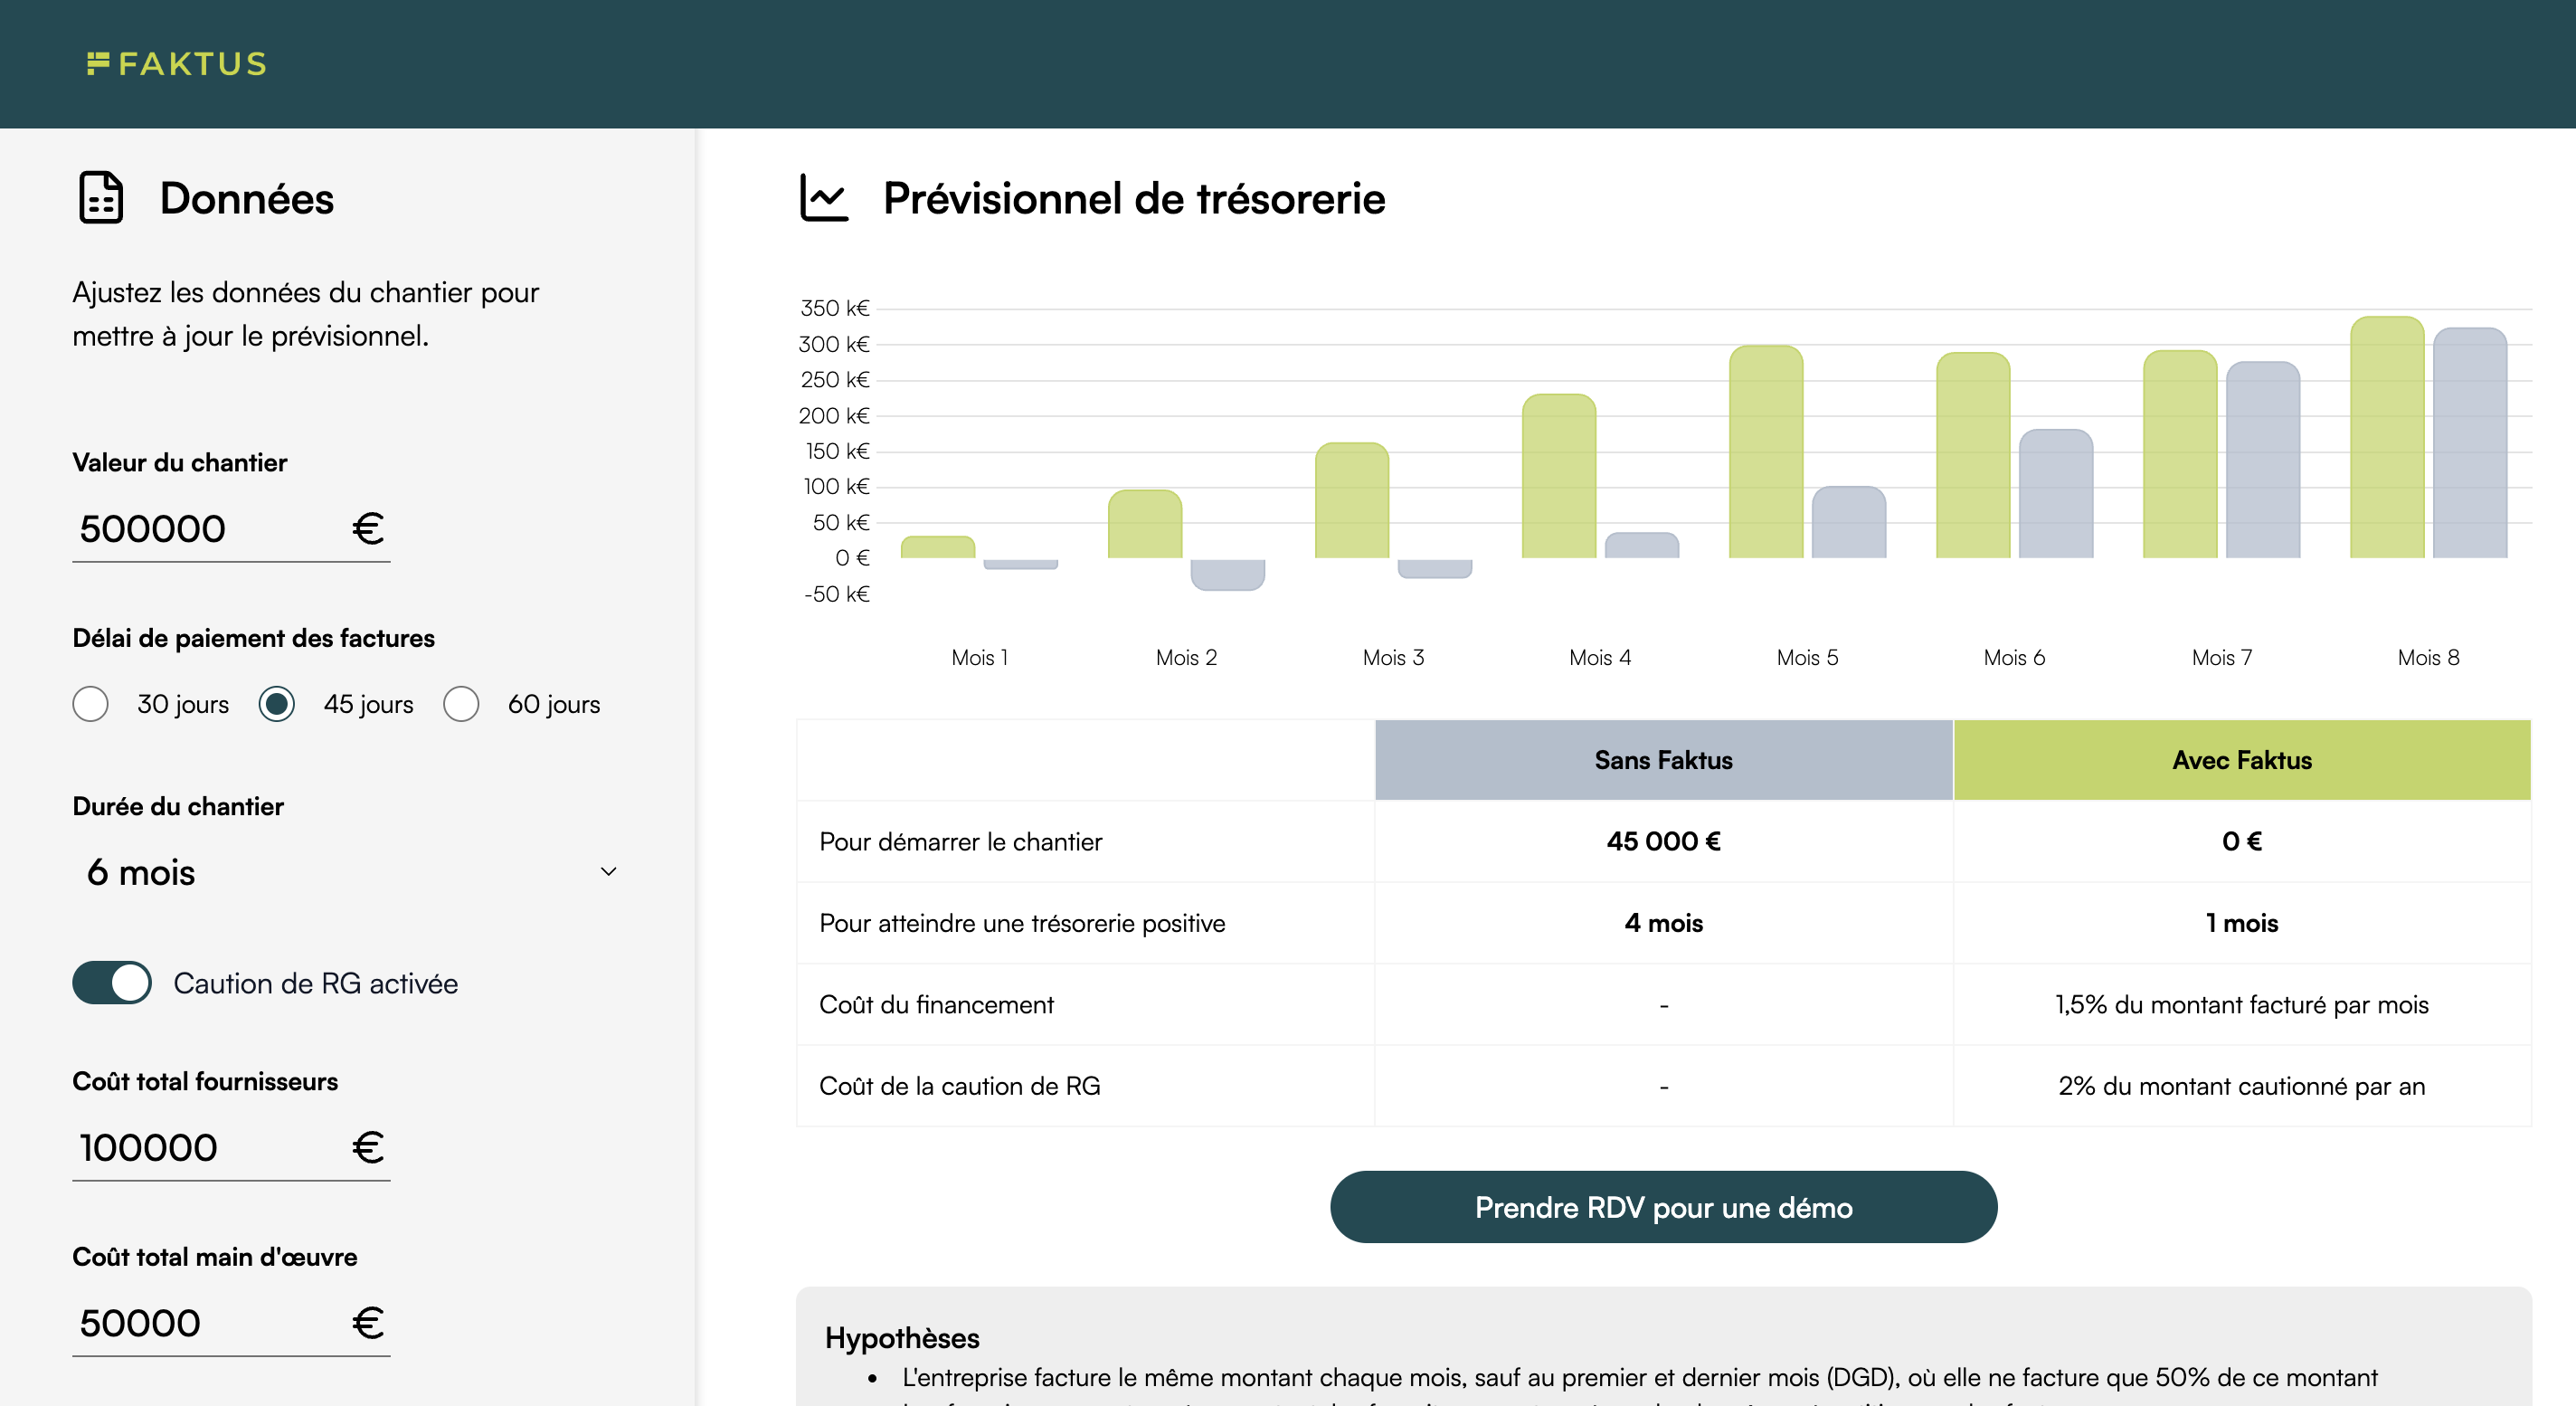Click 2% du montant cautionné par an
The width and height of the screenshot is (2576, 1406).
(x=2242, y=1086)
